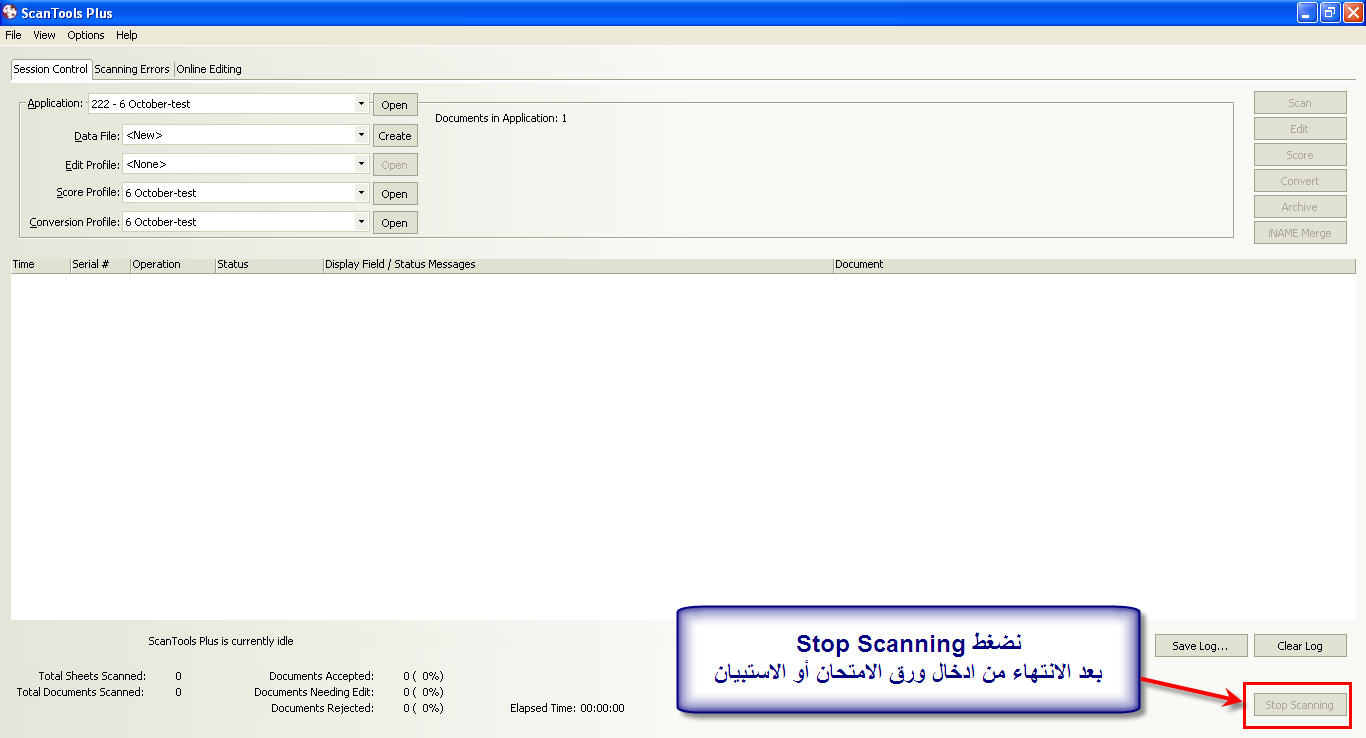Expand the Edit Profile dropdown arrow
The image size is (1366, 738).
[x=361, y=164]
